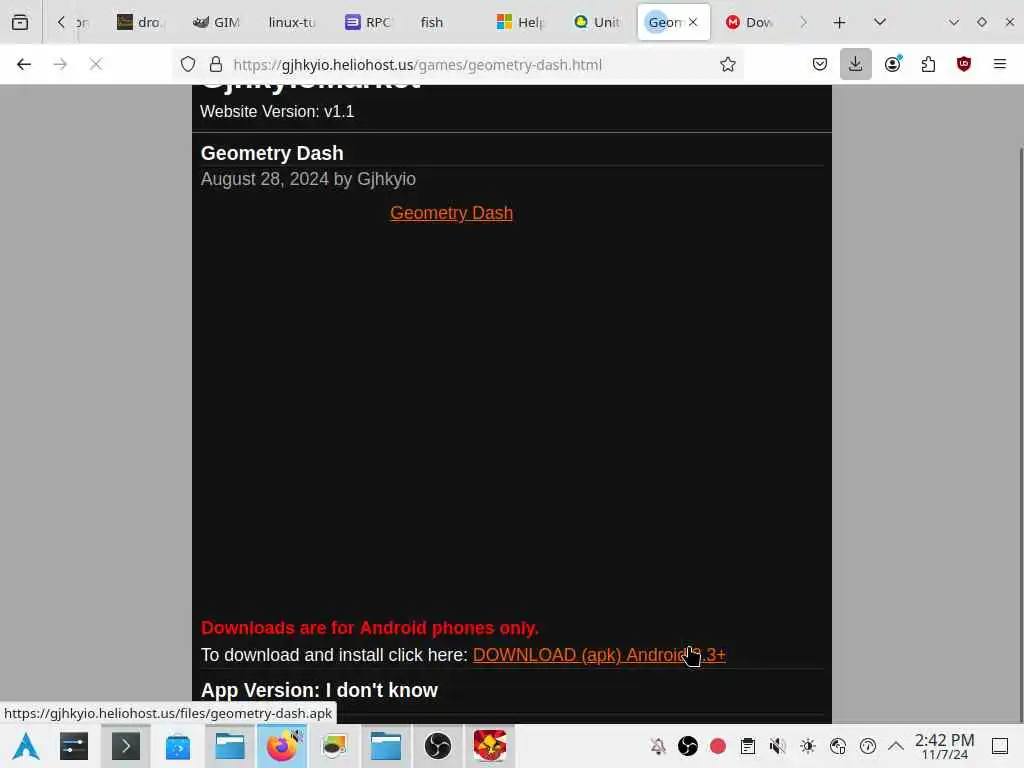
Task: Switch to the RPC tab
Action: (x=368, y=22)
